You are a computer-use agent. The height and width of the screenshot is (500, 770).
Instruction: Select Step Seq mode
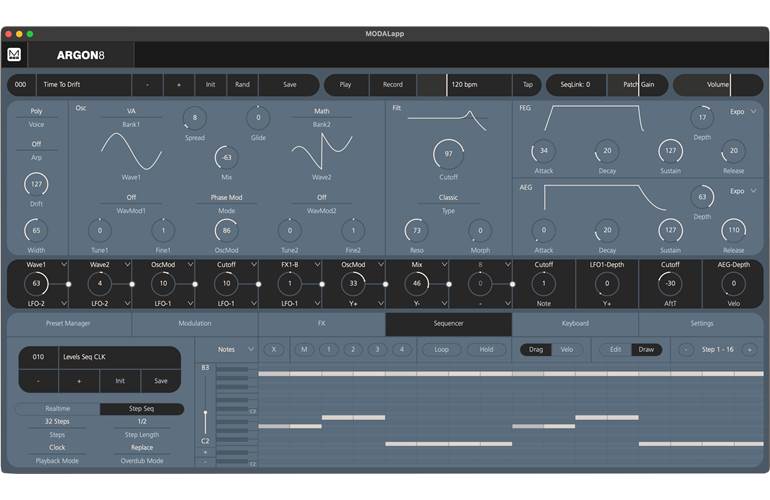point(141,409)
